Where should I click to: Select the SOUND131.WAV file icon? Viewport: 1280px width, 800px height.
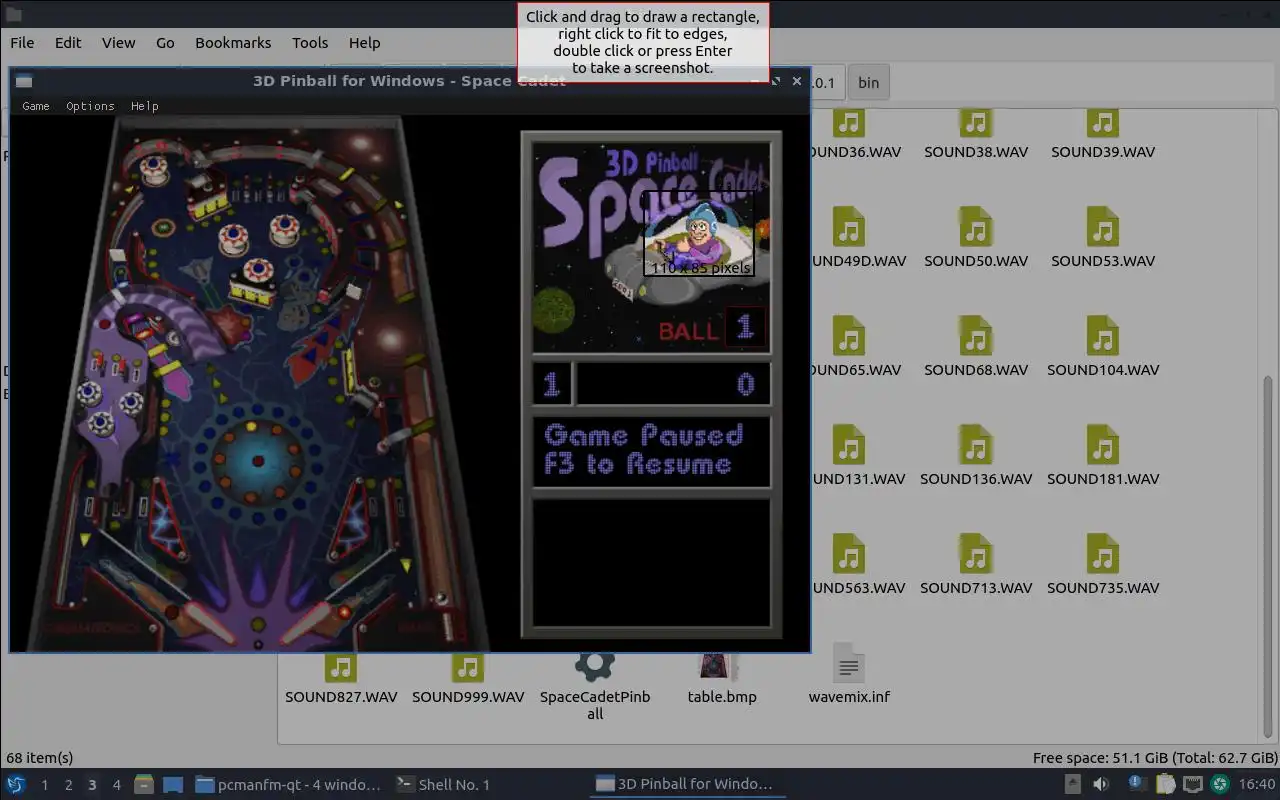pyautogui.click(x=849, y=446)
